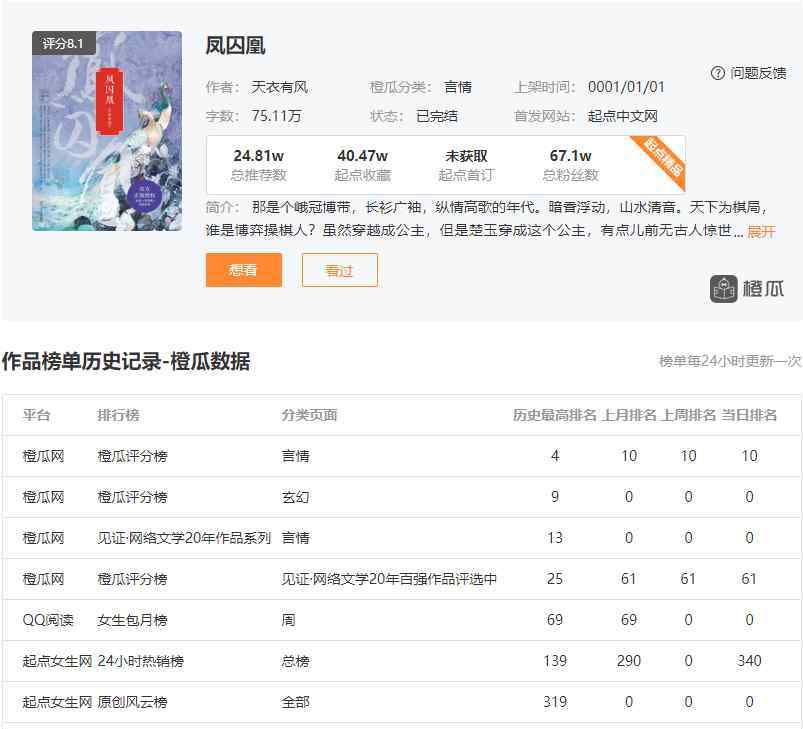This screenshot has height=729, width=803.
Task: Click author name 天衣有风
Action: pos(280,87)
